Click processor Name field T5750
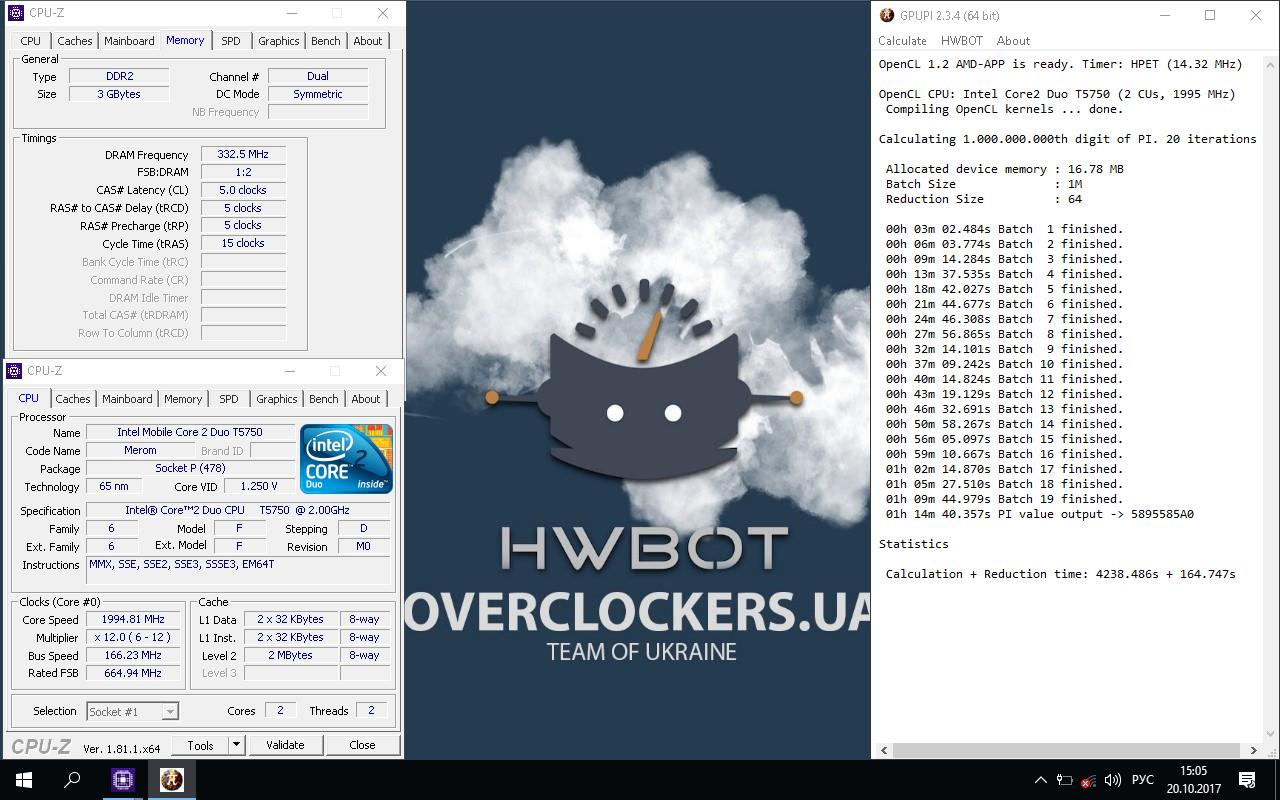The height and width of the screenshot is (800, 1280). tap(190, 433)
